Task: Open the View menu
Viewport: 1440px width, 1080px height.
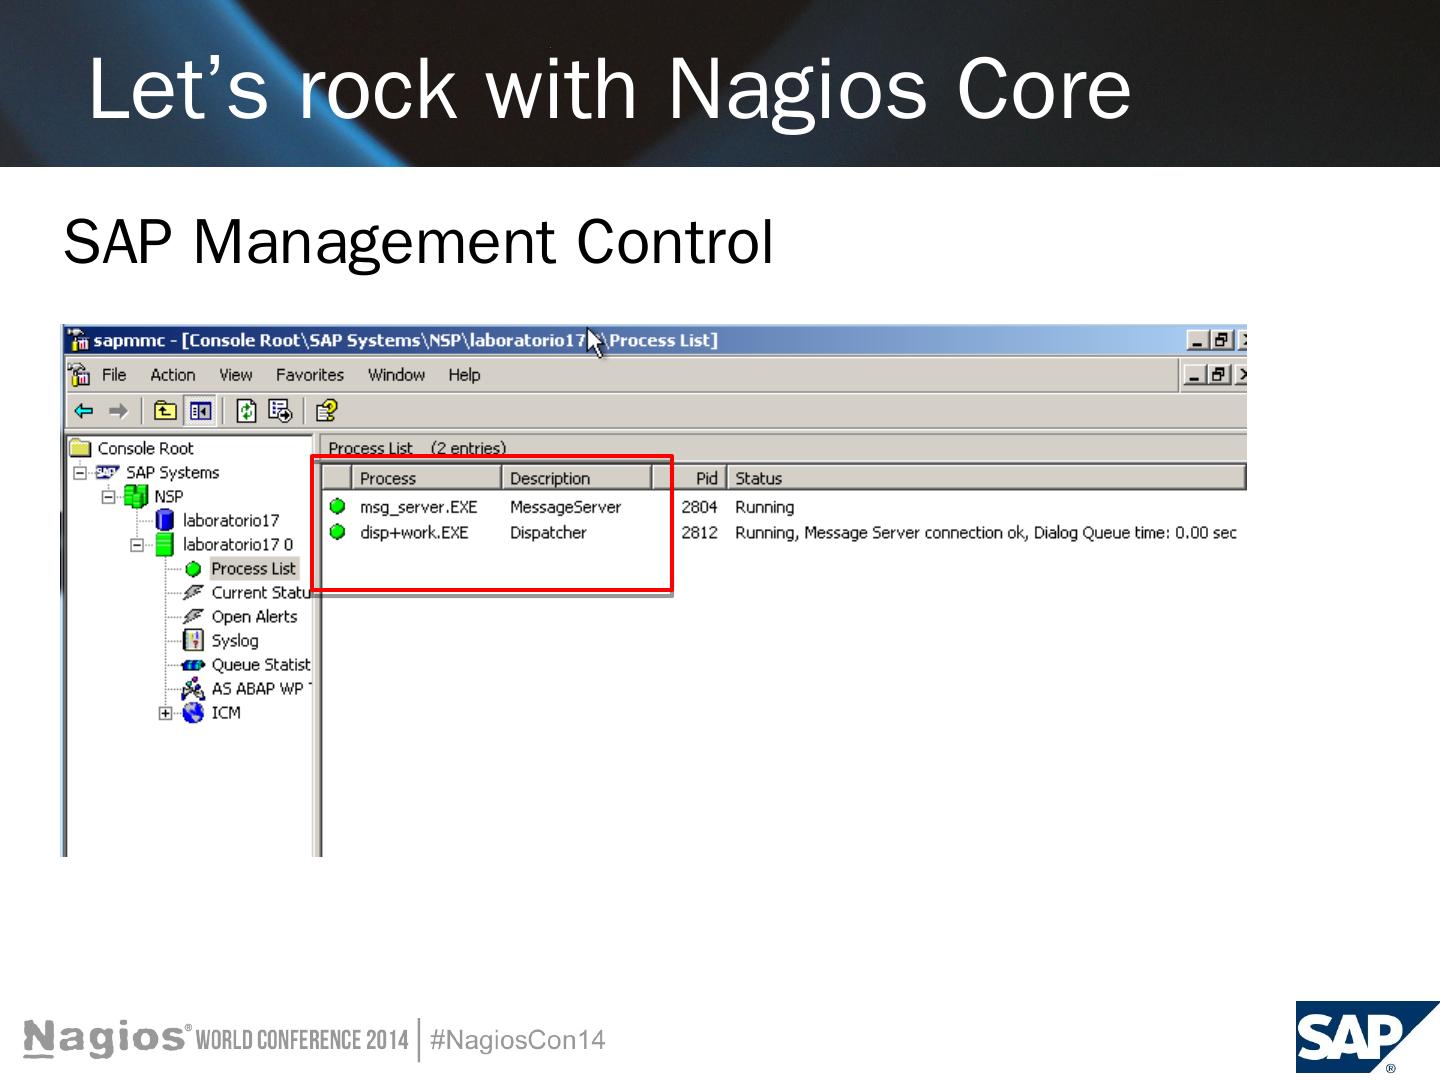Action: (236, 375)
